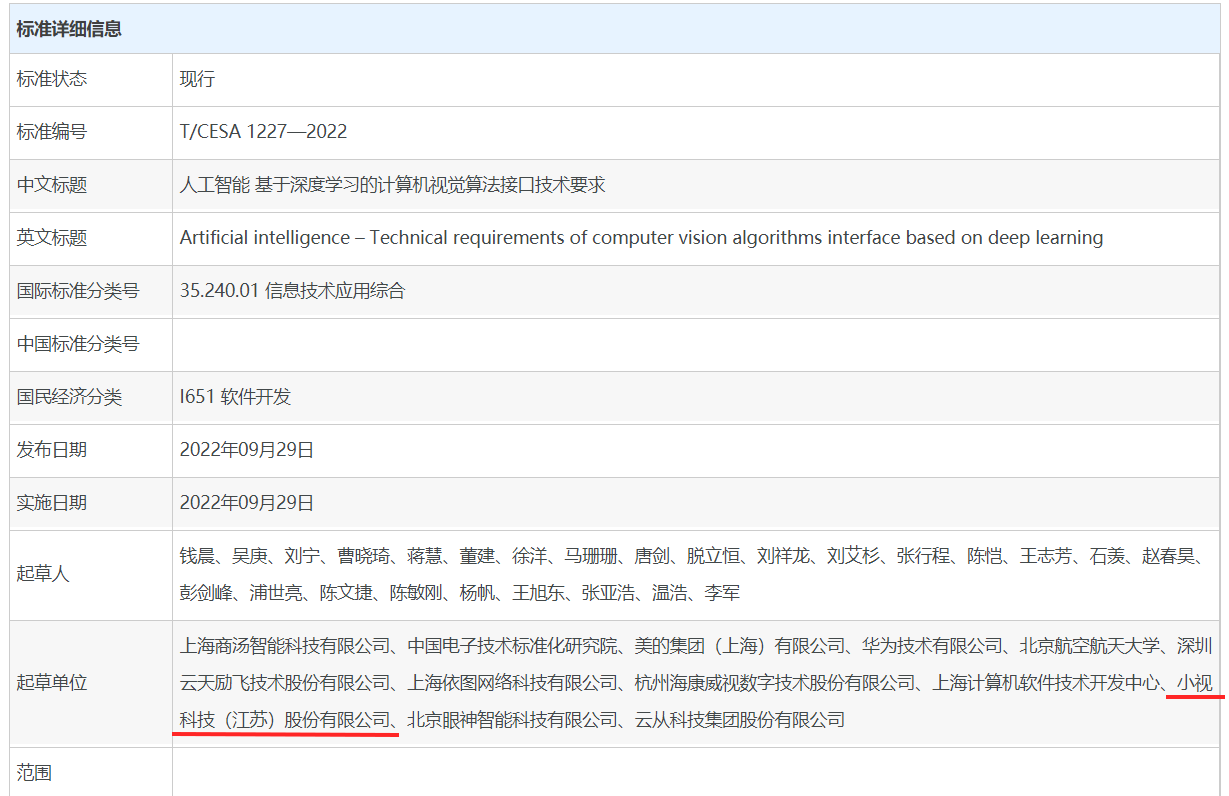Viewport: 1229px width, 796px height.
Task: Click the 范围 row label
Action: point(34,772)
